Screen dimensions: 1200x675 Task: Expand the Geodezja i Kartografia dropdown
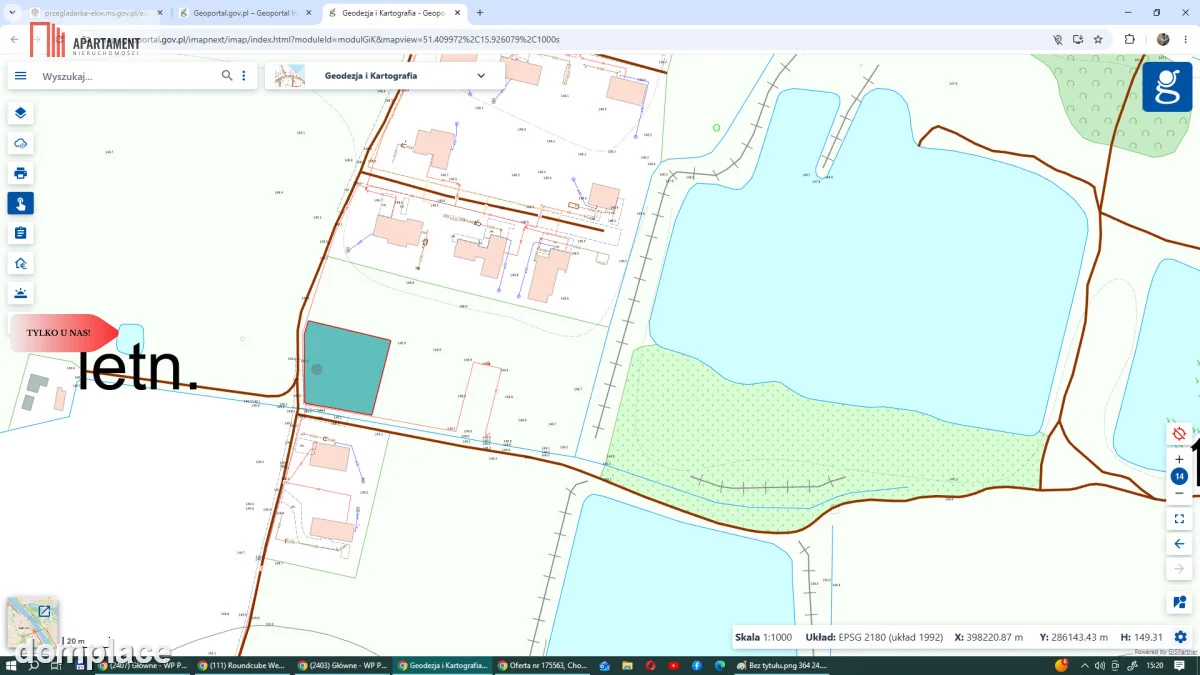481,76
